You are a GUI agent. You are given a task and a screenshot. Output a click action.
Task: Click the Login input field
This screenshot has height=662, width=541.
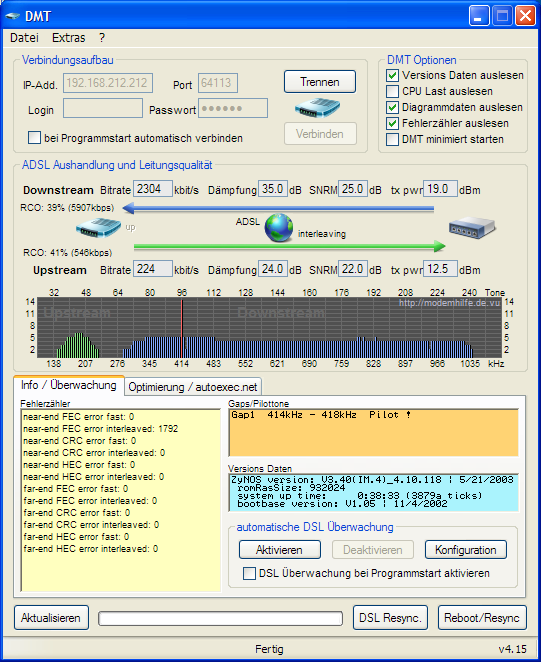[x=103, y=109]
